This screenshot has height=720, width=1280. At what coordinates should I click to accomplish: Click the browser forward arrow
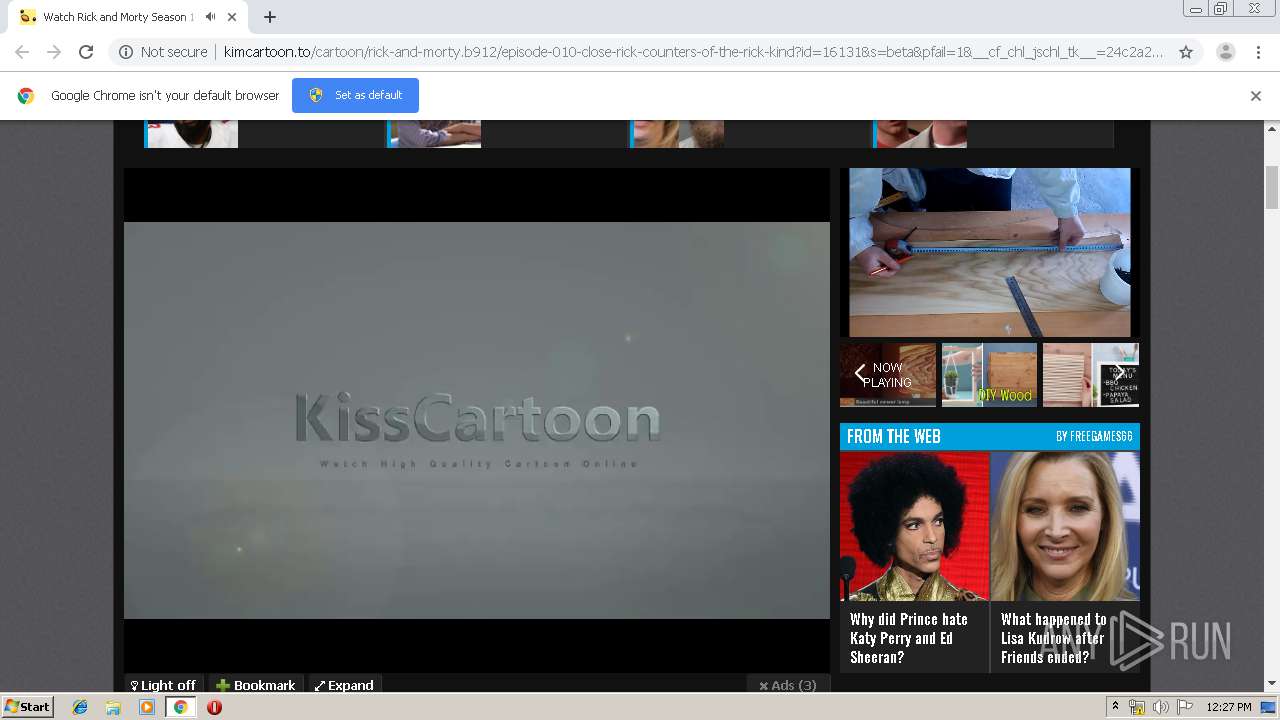click(54, 52)
